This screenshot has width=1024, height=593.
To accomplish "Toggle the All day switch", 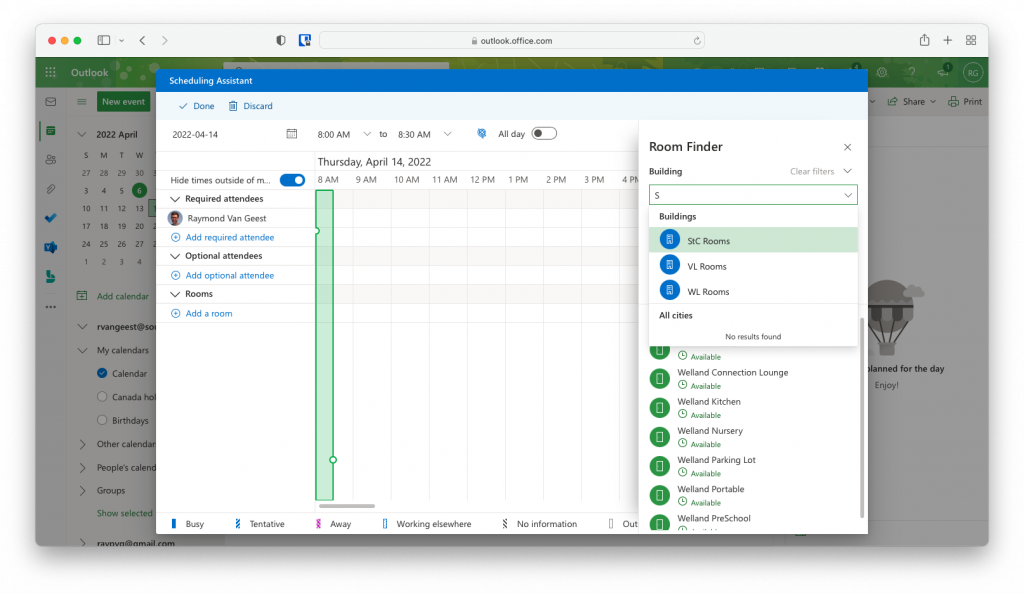I will tap(543, 134).
